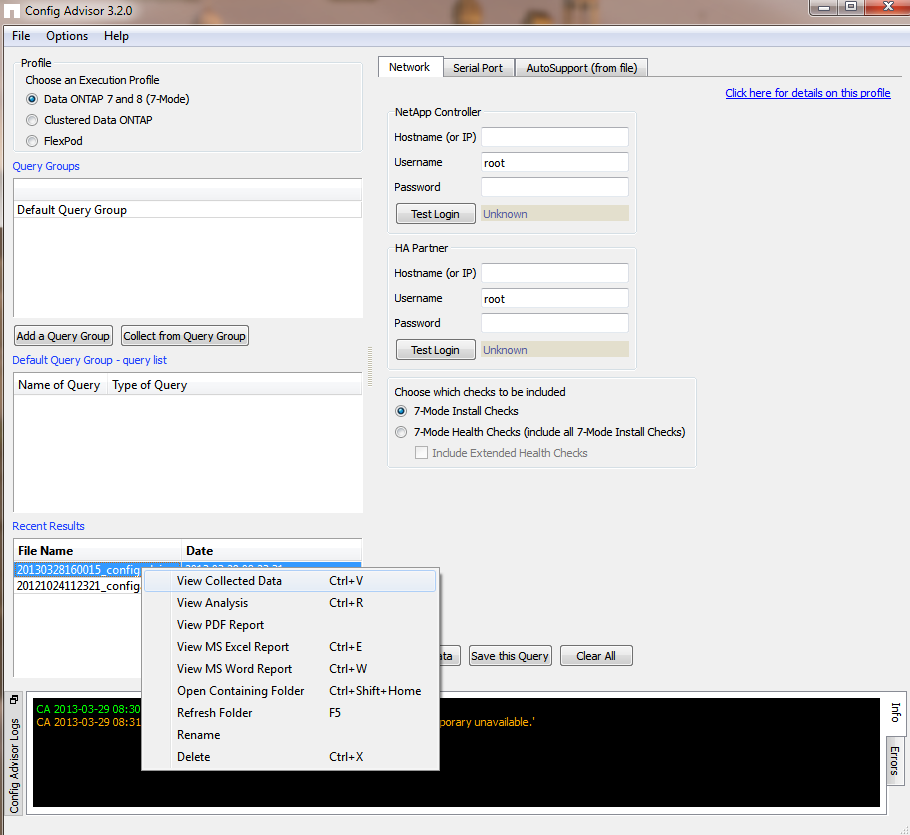The height and width of the screenshot is (835, 910).
Task: Click Add a Query Group button
Action: [63, 336]
